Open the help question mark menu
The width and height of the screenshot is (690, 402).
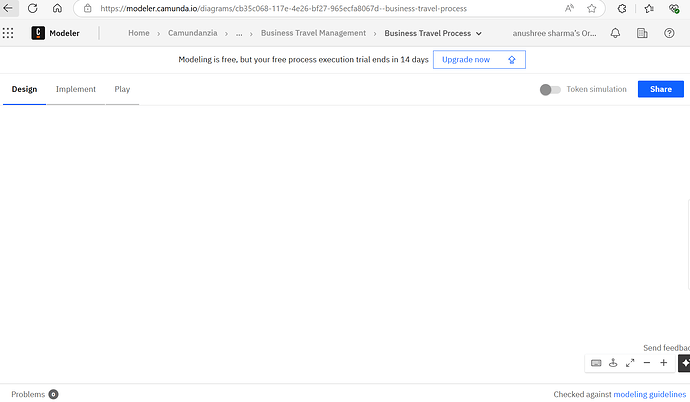coord(669,33)
